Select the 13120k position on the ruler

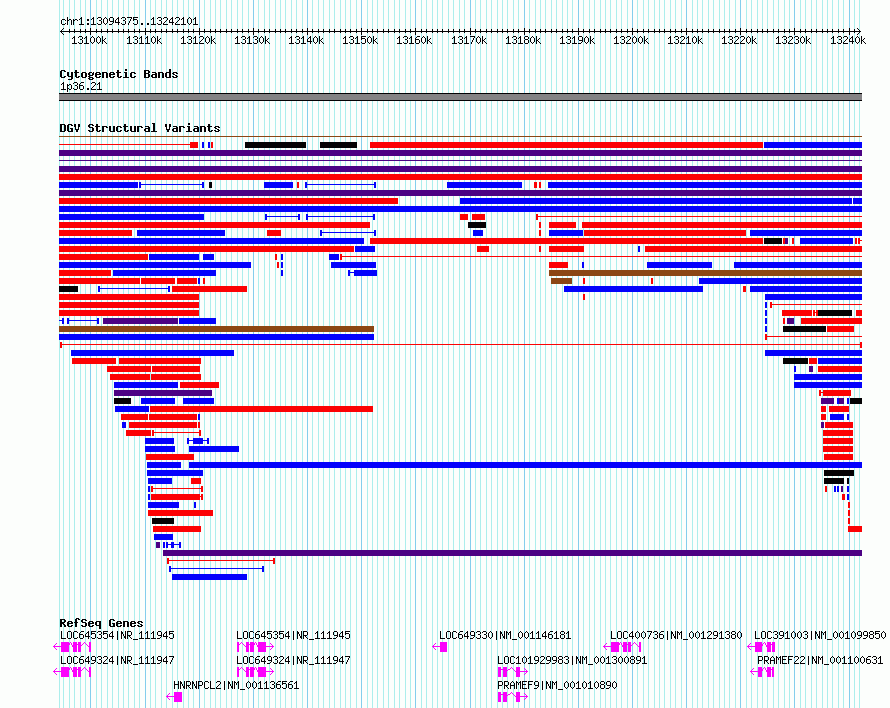pyautogui.click(x=198, y=40)
